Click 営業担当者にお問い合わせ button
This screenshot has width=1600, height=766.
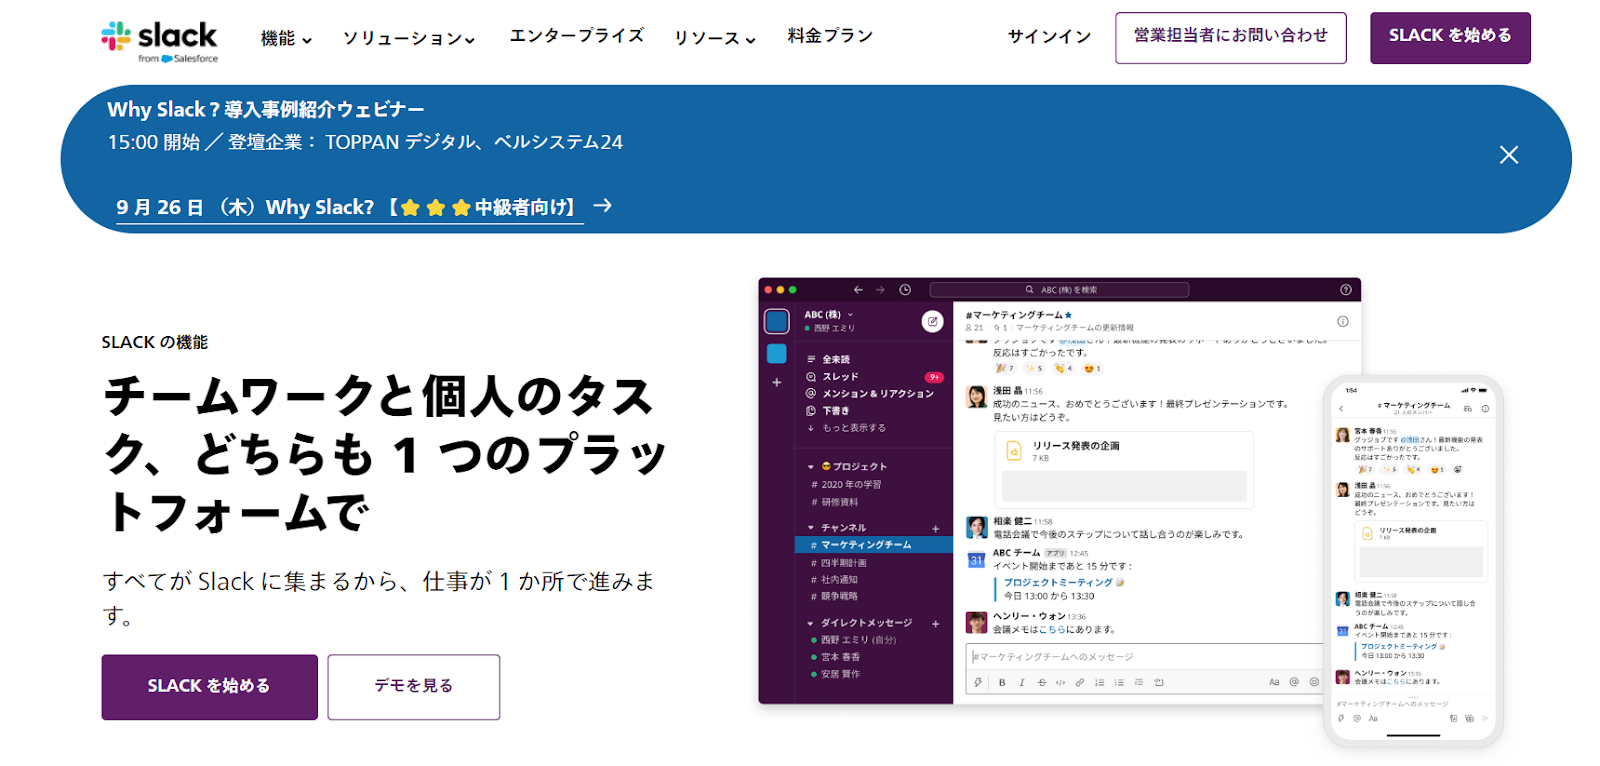click(x=1231, y=38)
